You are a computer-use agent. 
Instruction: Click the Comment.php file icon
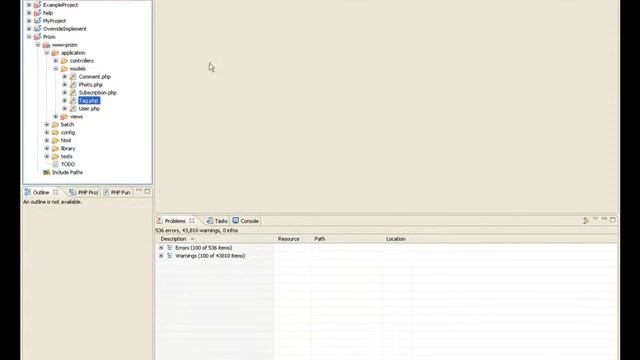point(73,77)
